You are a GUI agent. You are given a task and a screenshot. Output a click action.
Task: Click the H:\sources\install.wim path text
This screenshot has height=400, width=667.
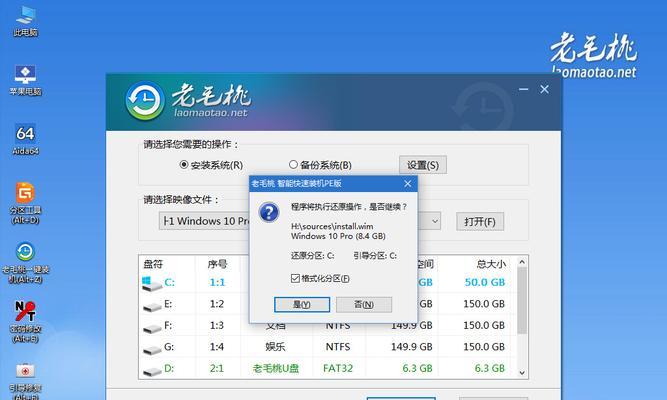click(332, 226)
